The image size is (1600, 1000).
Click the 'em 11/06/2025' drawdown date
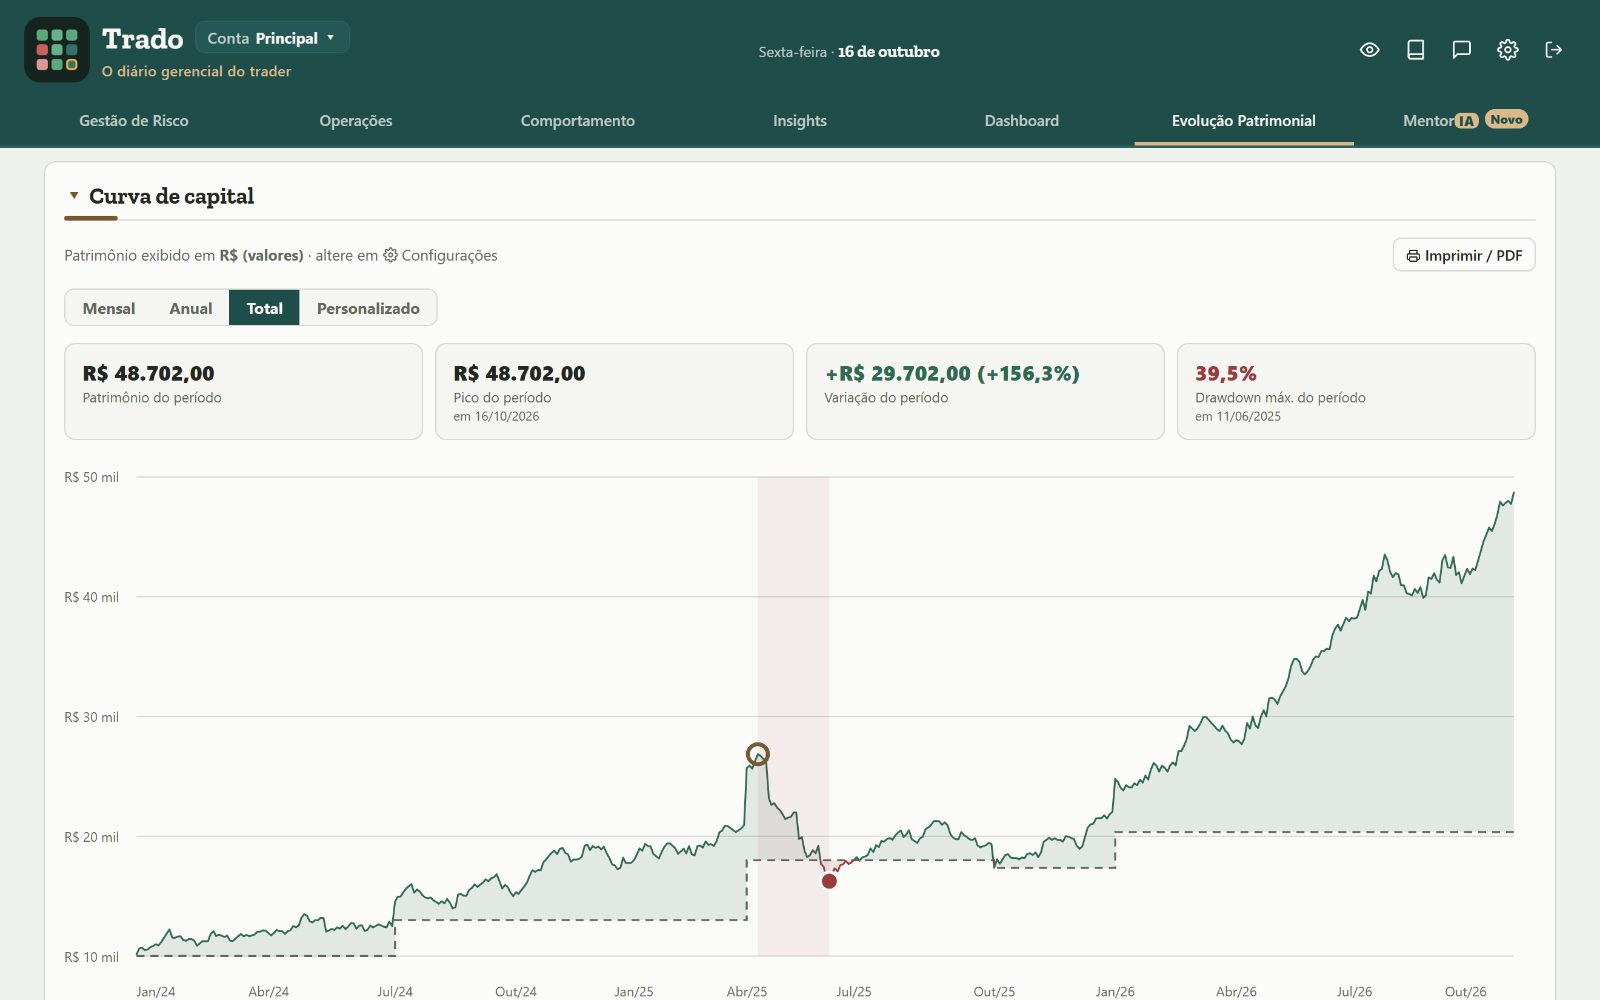click(x=1238, y=416)
